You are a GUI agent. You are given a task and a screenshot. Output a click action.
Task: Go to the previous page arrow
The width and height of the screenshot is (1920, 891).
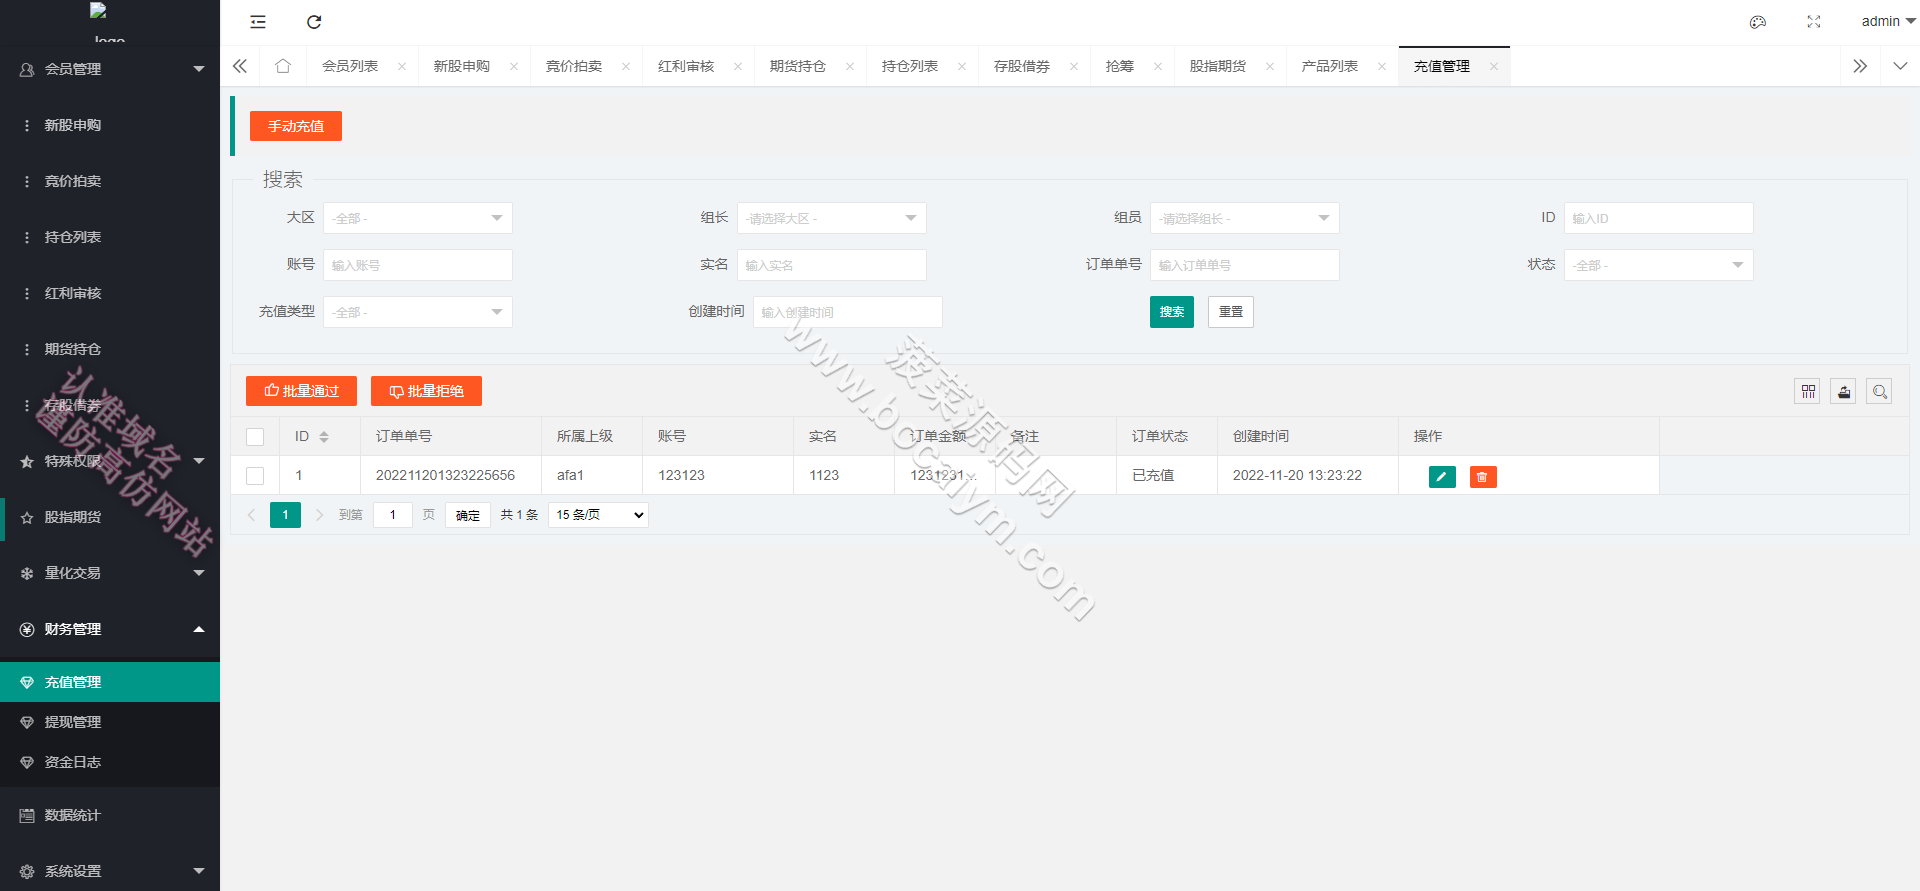[252, 515]
